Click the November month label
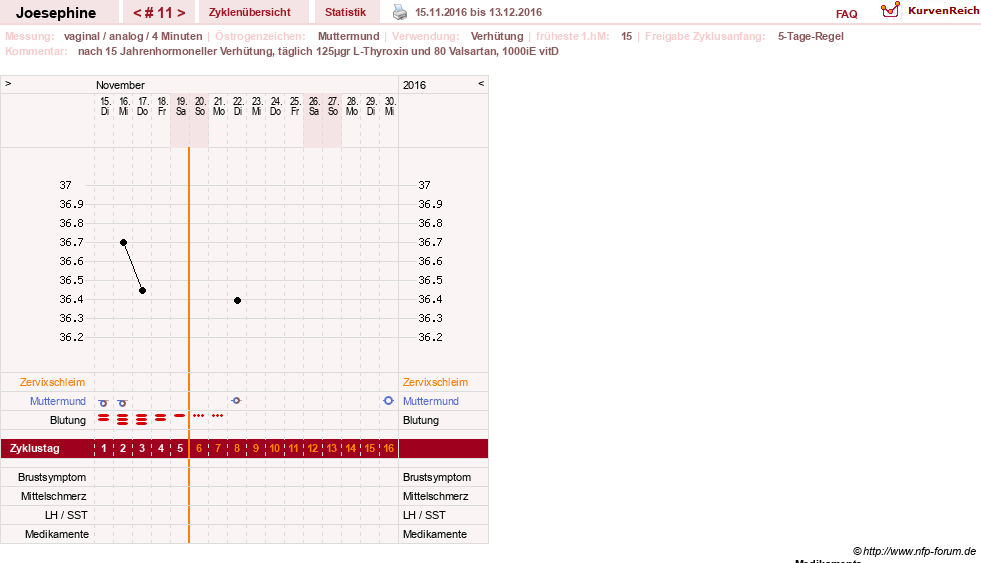Viewport: 981px width, 563px height. 120,85
